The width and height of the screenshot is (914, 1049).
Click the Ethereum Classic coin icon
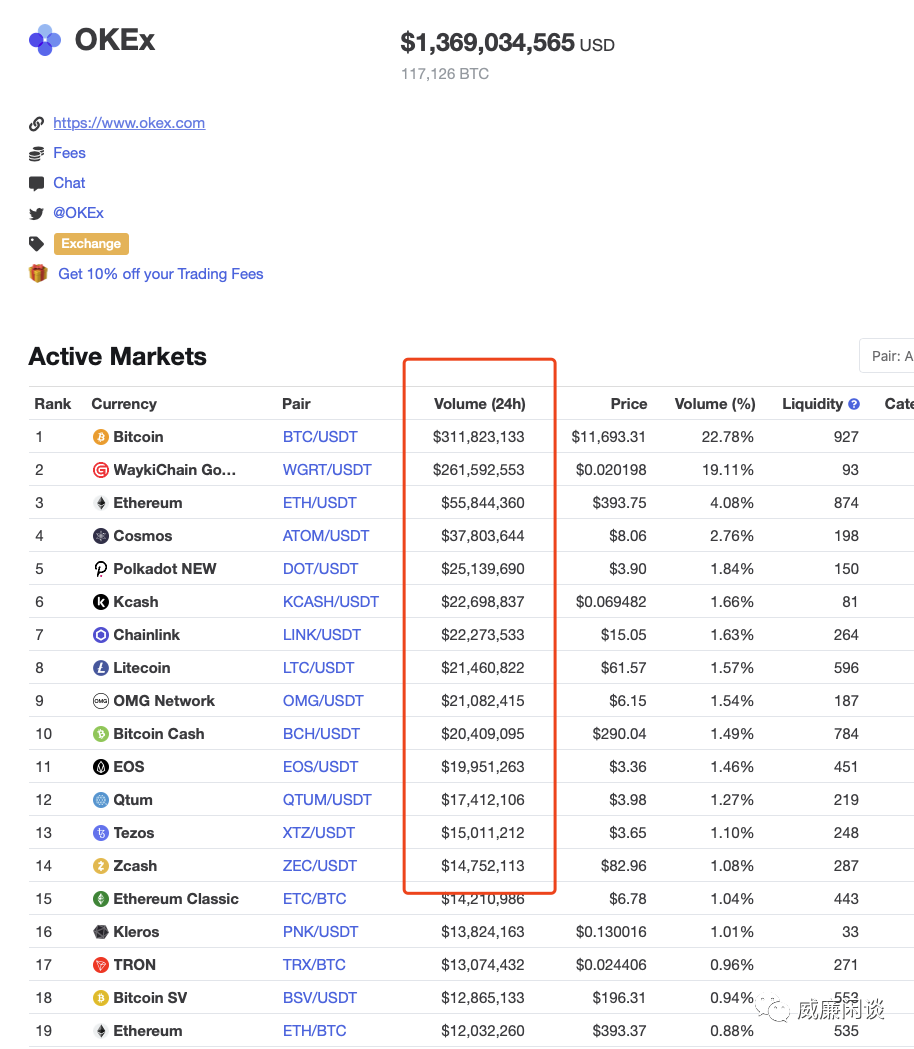[x=100, y=899]
